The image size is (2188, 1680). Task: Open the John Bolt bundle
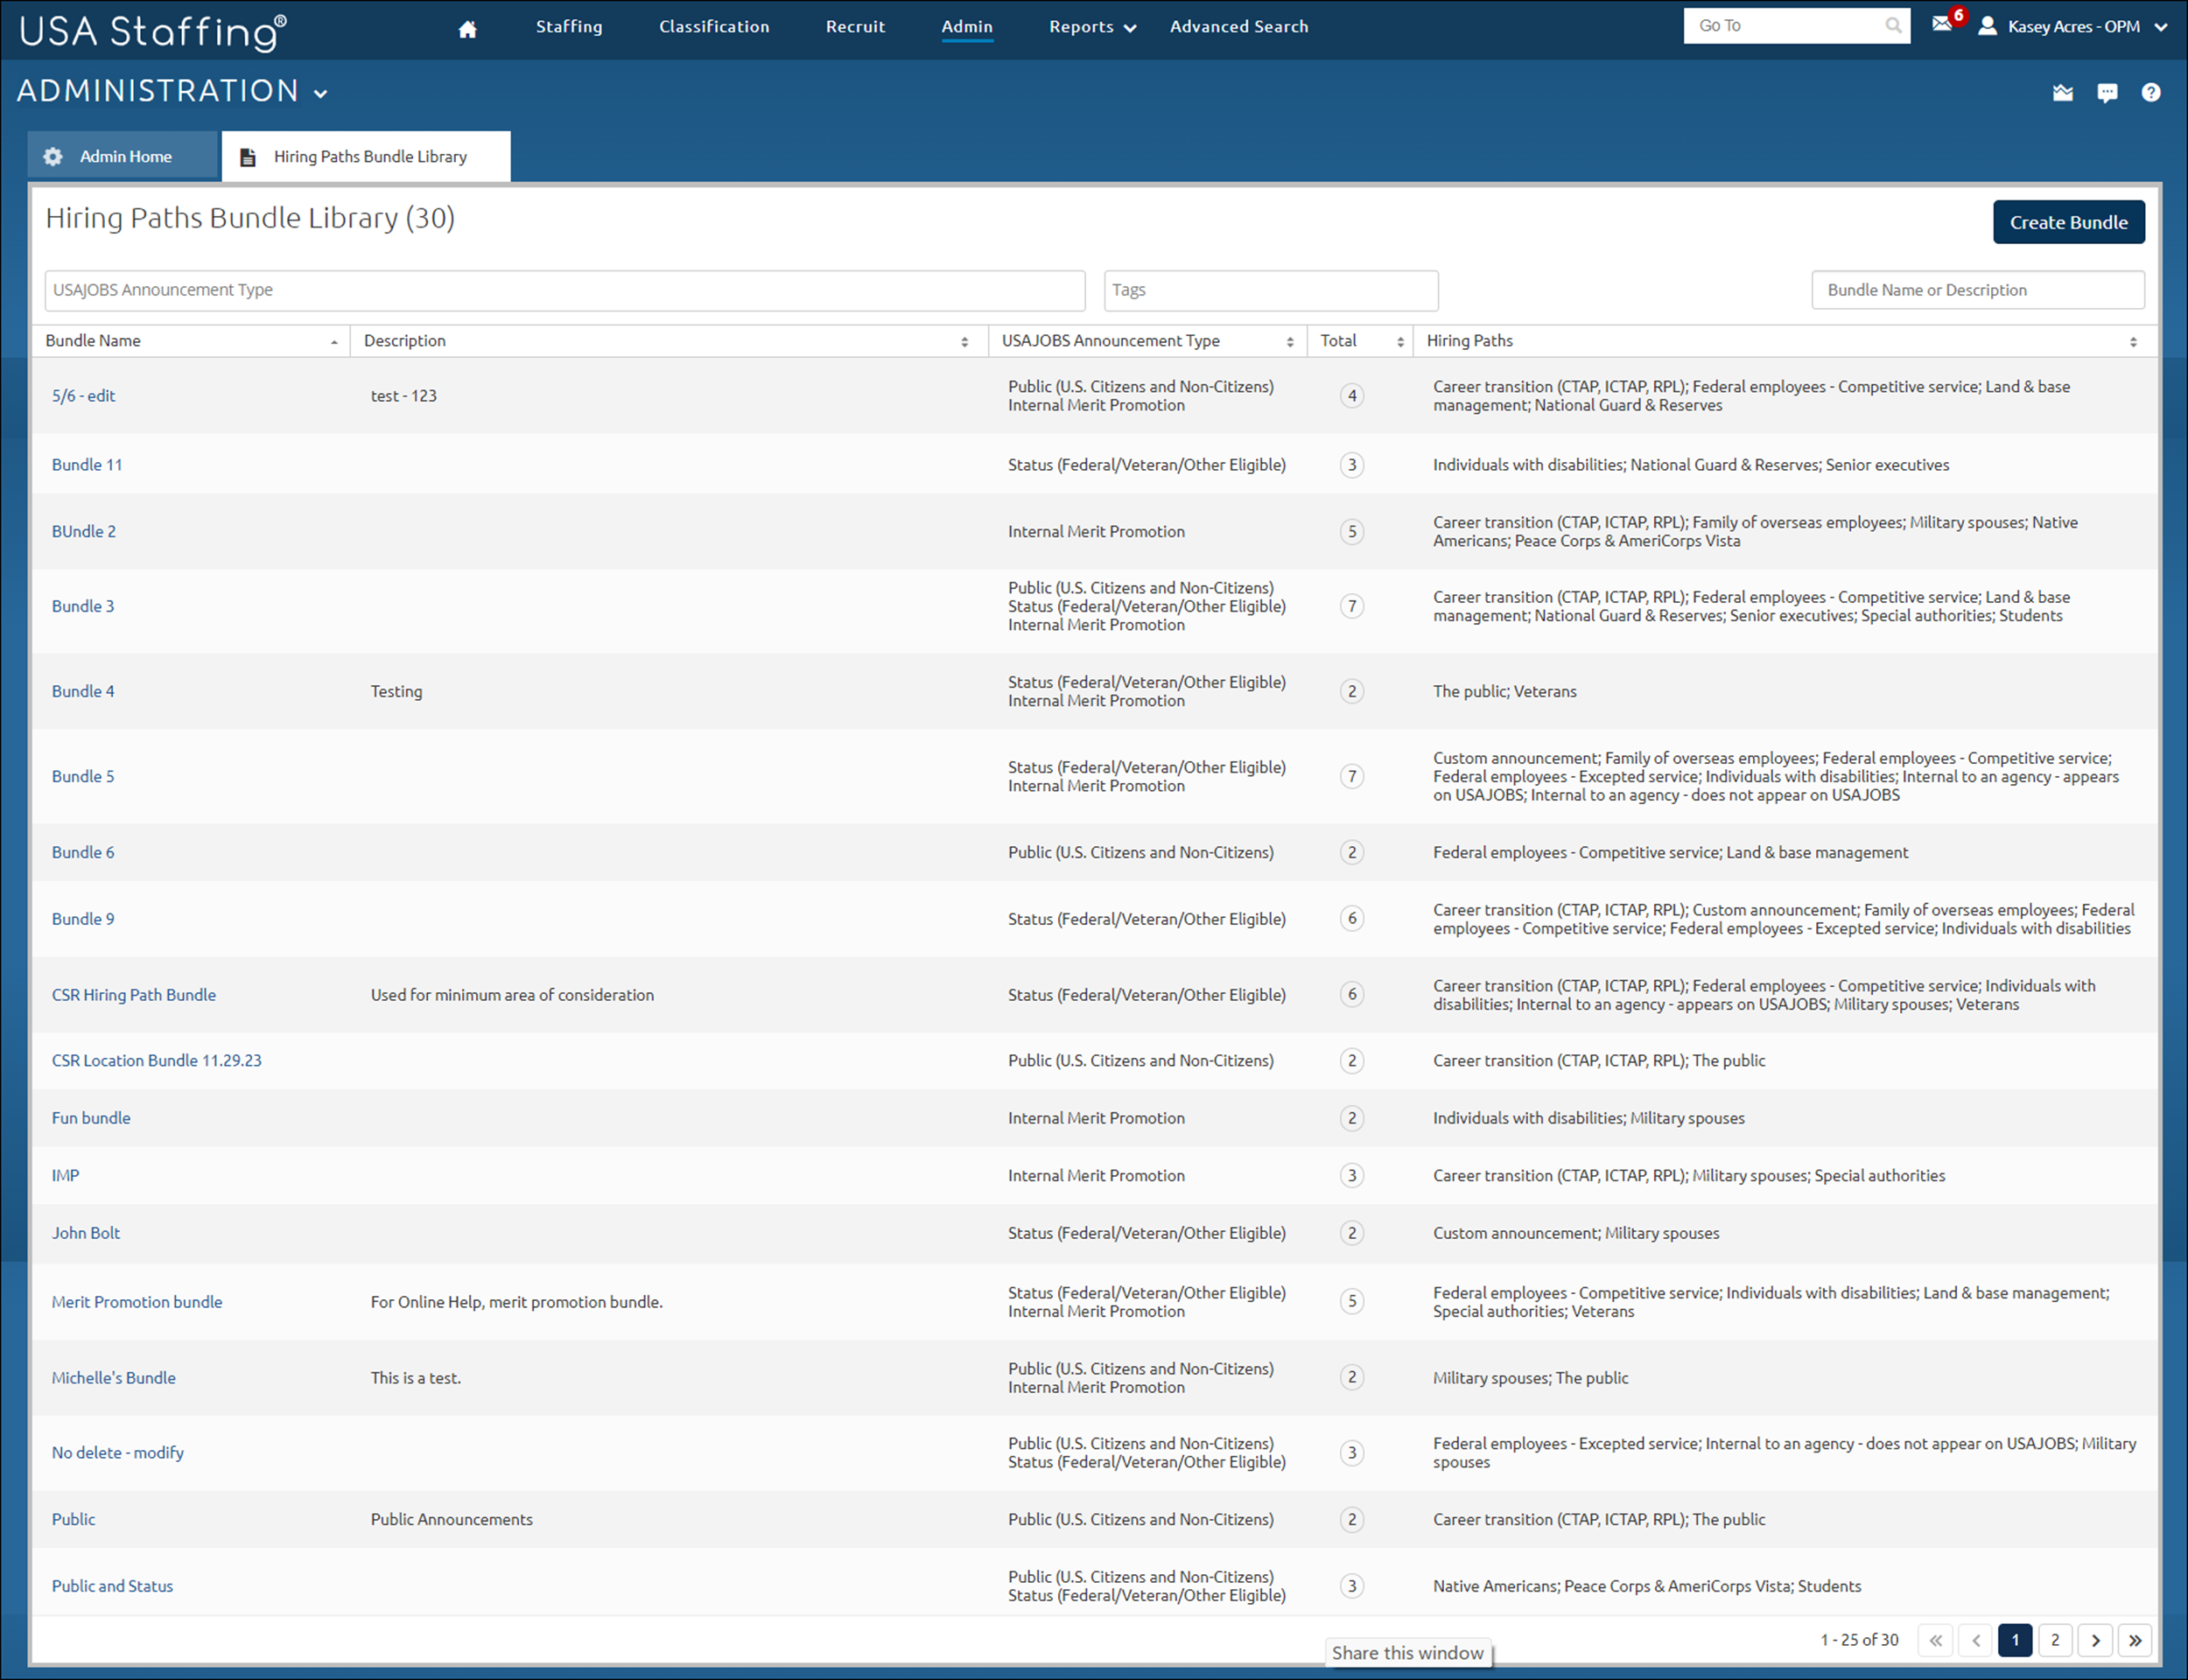point(86,1234)
